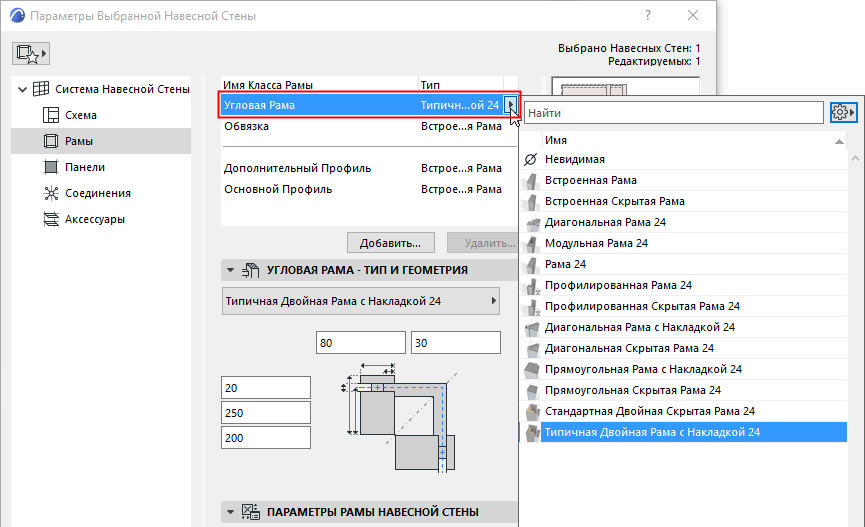Choose Диагональная Рама 24 frame type
The image size is (865, 527).
[x=683, y=222]
